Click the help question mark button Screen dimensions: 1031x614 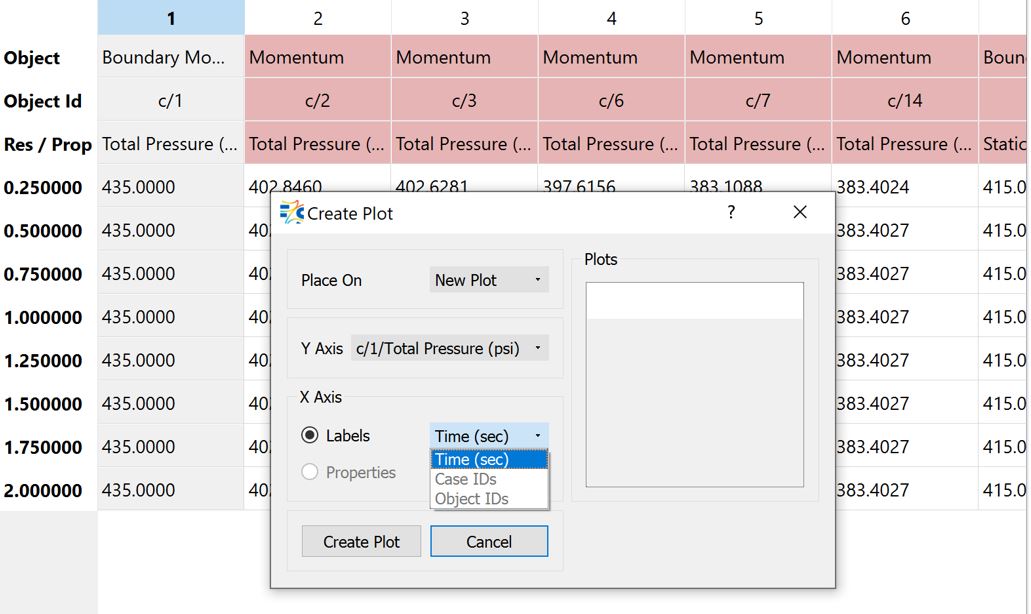coord(731,213)
